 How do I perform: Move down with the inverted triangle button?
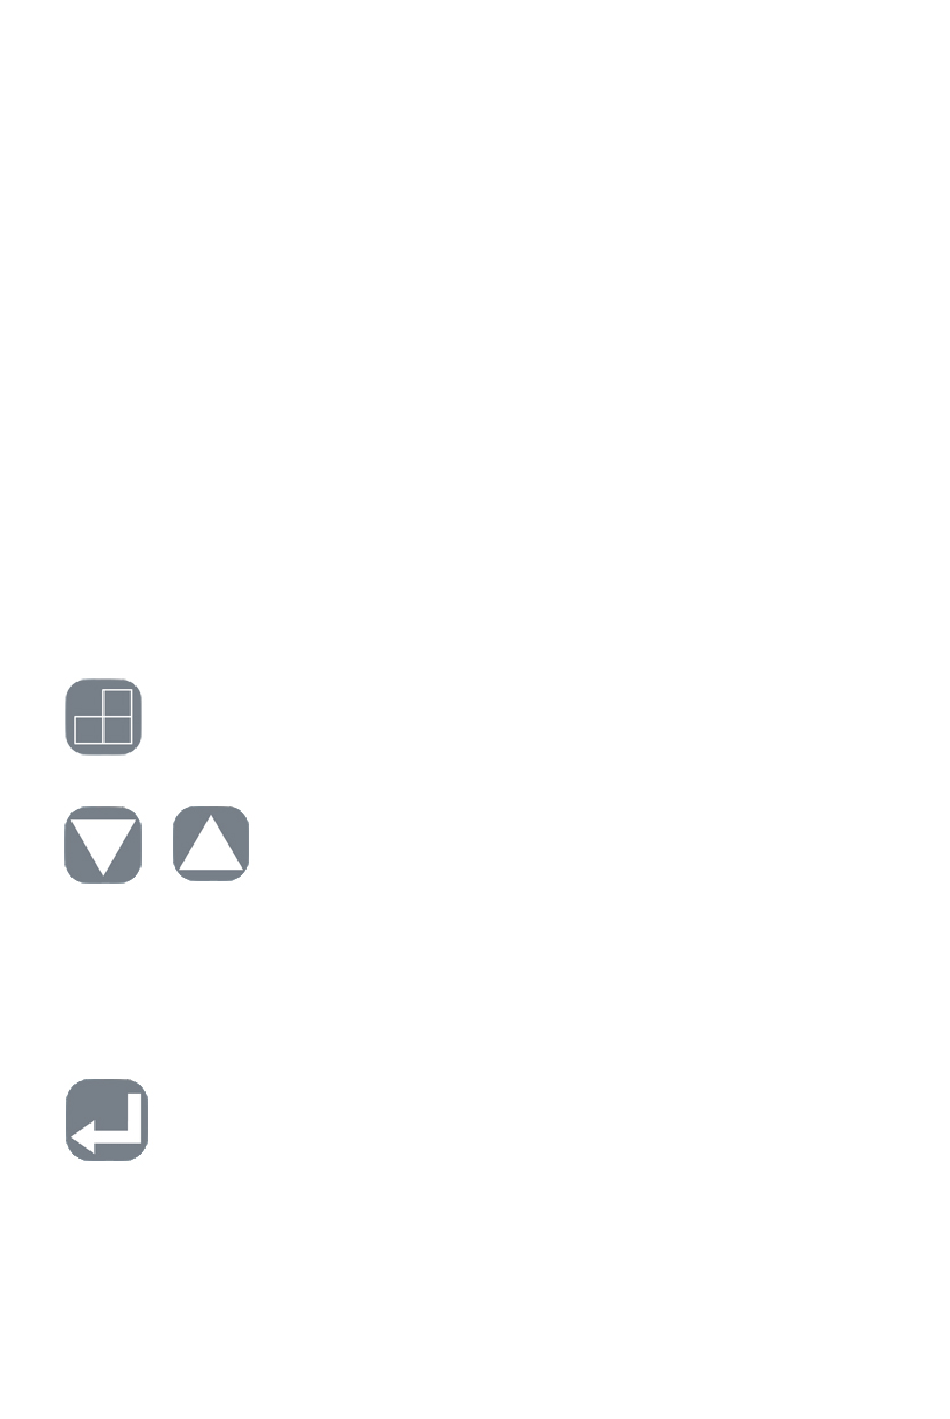(103, 844)
